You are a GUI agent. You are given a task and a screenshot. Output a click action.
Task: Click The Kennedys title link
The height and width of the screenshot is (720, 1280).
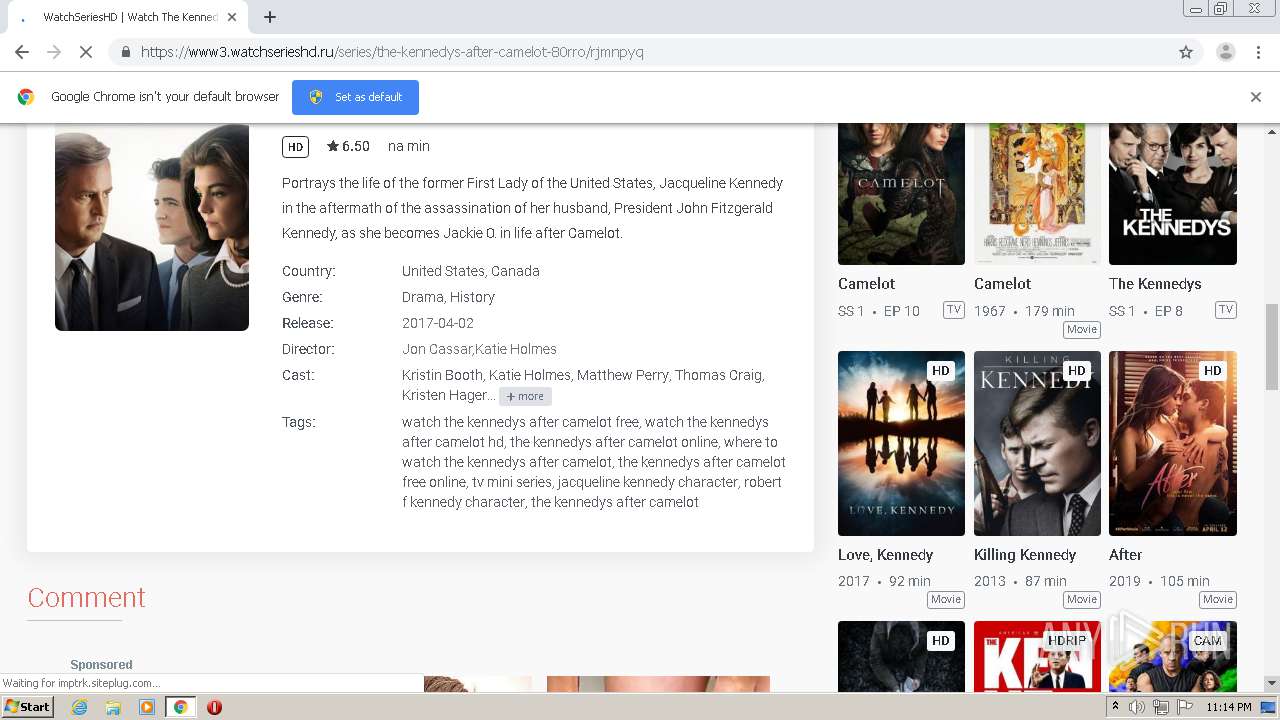click(x=1155, y=284)
